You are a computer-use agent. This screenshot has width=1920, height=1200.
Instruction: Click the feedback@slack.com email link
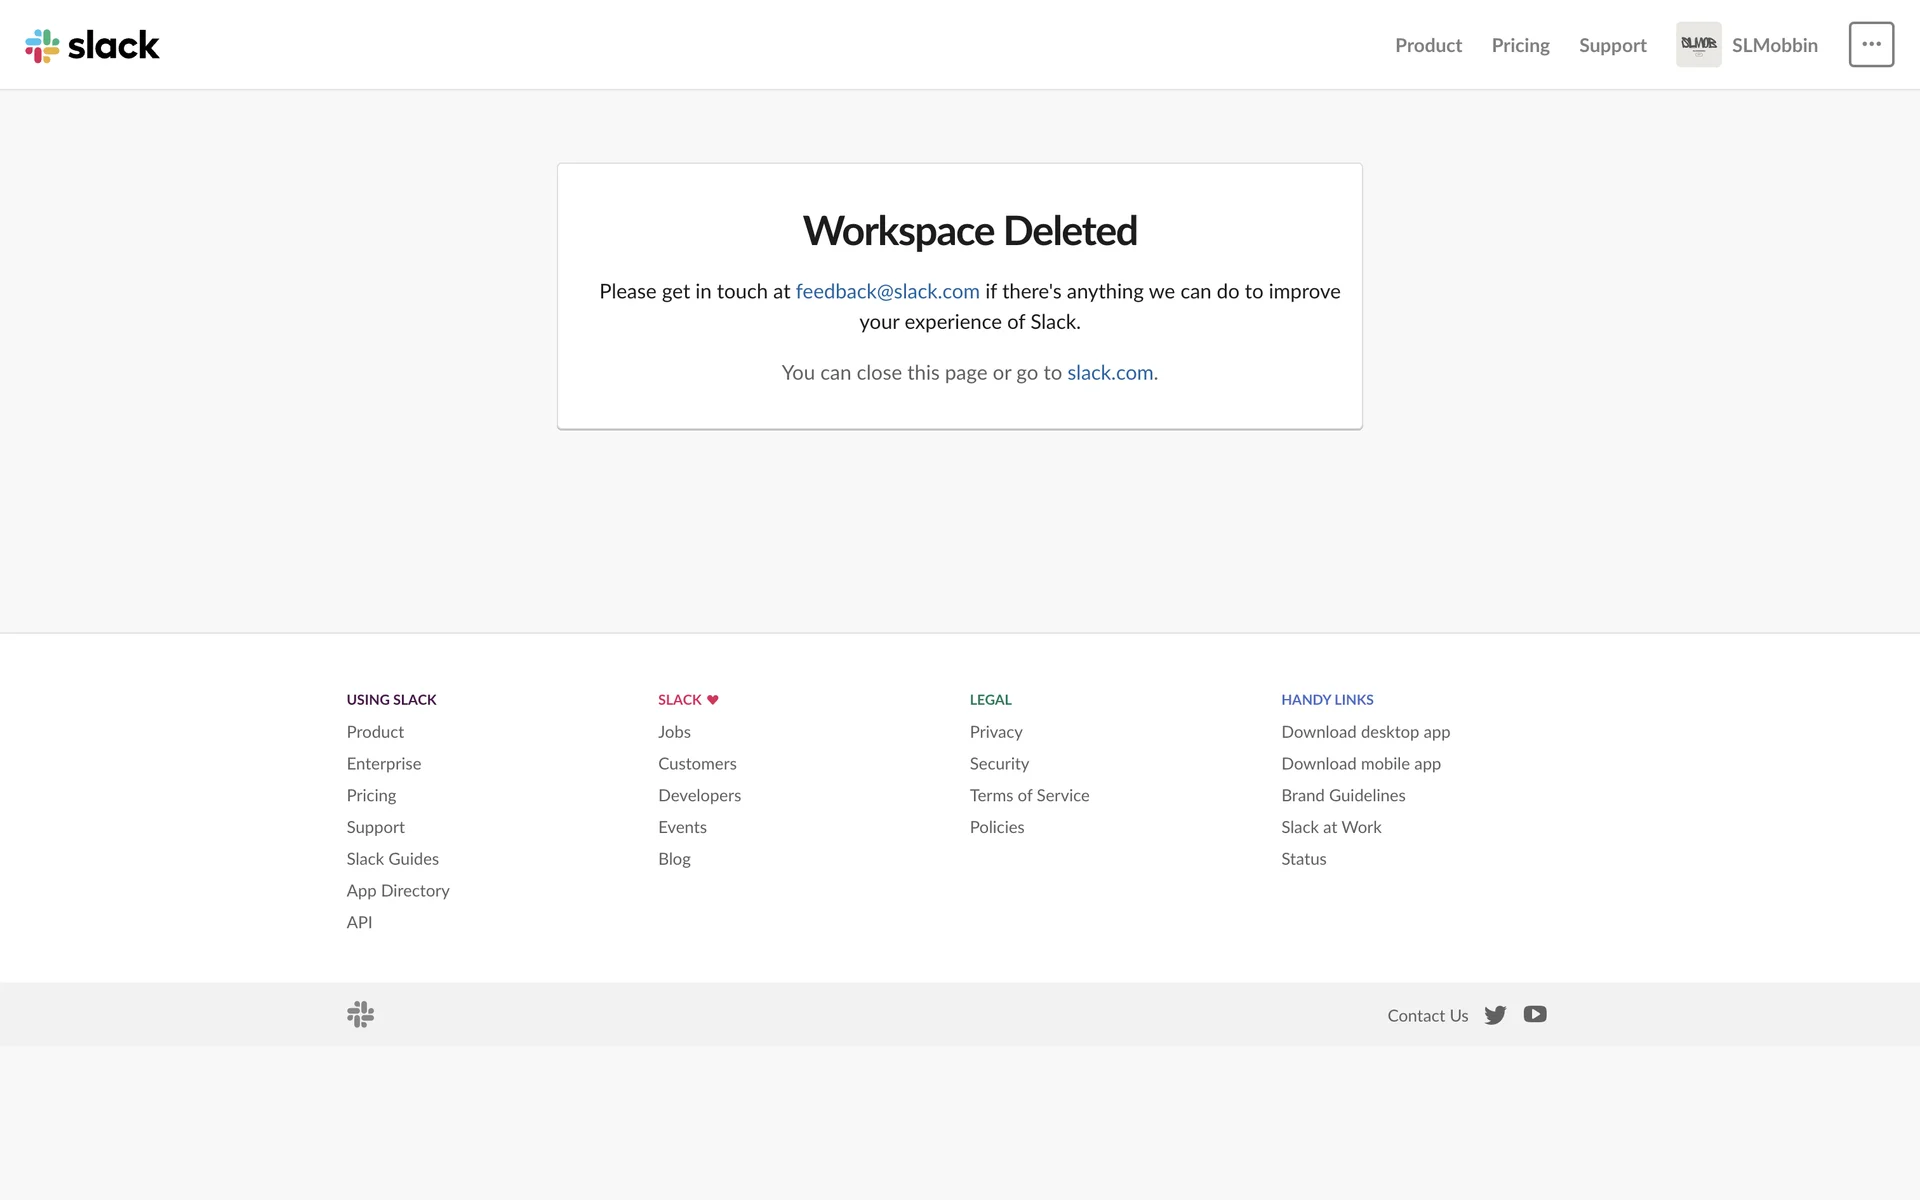(x=887, y=291)
